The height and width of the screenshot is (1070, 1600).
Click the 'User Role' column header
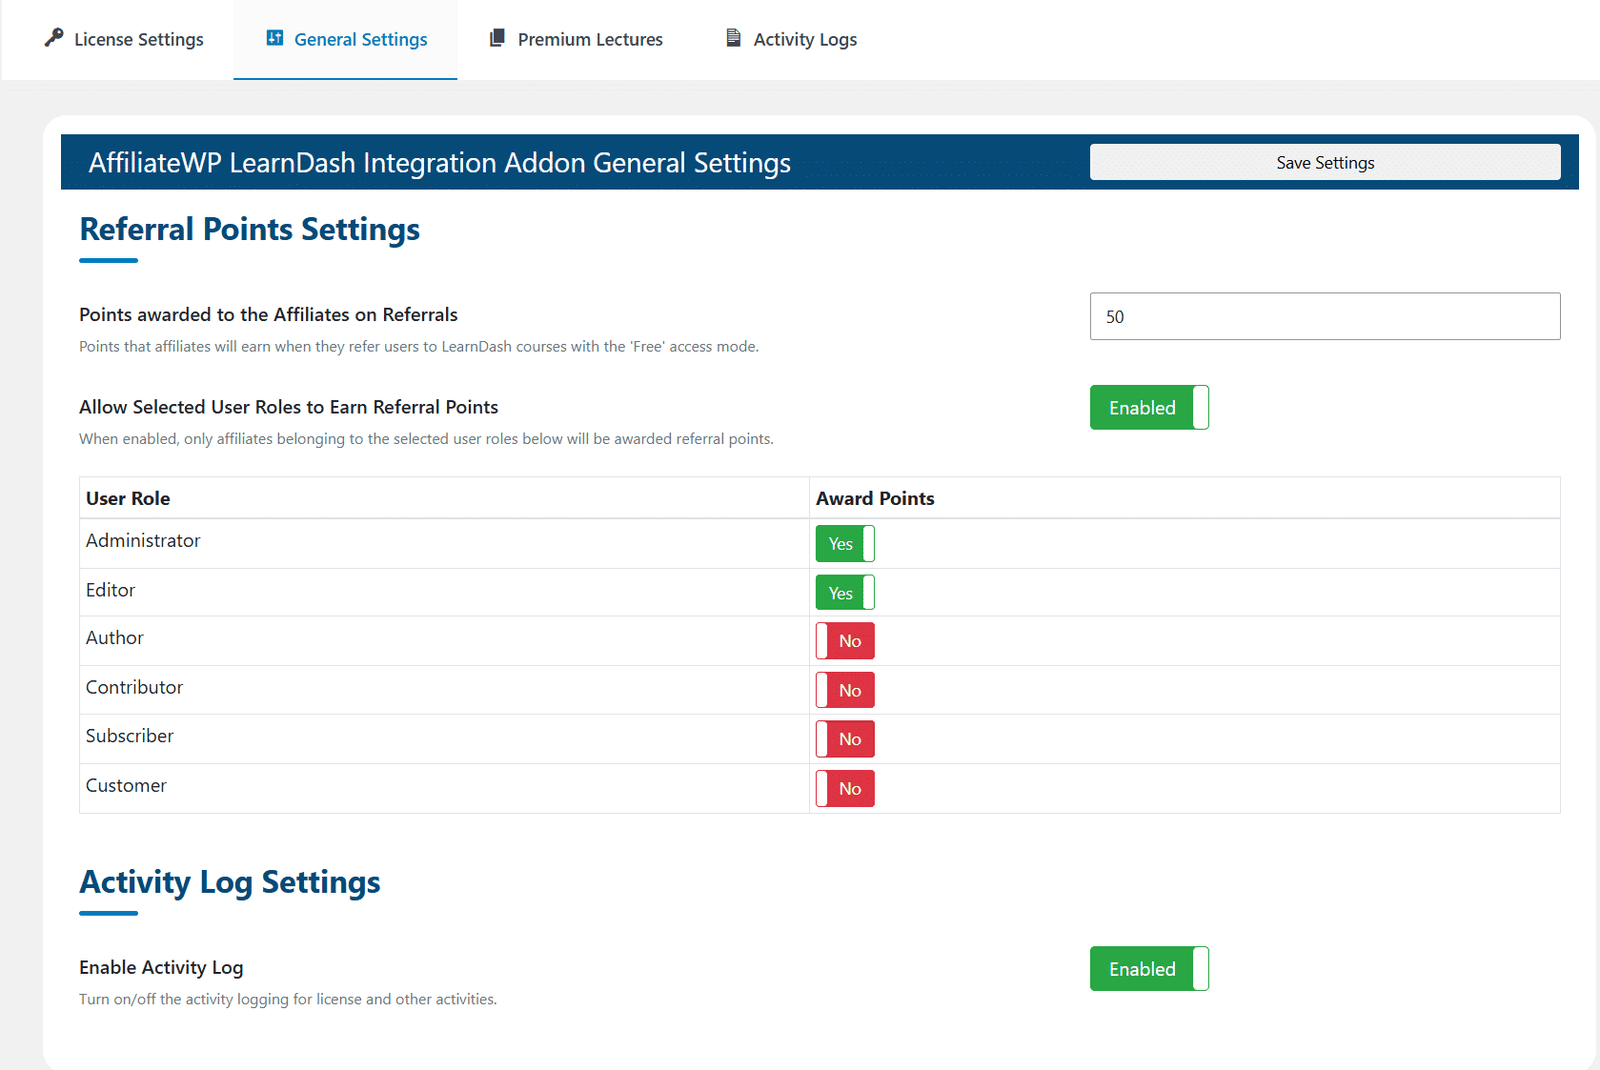pyautogui.click(x=128, y=498)
